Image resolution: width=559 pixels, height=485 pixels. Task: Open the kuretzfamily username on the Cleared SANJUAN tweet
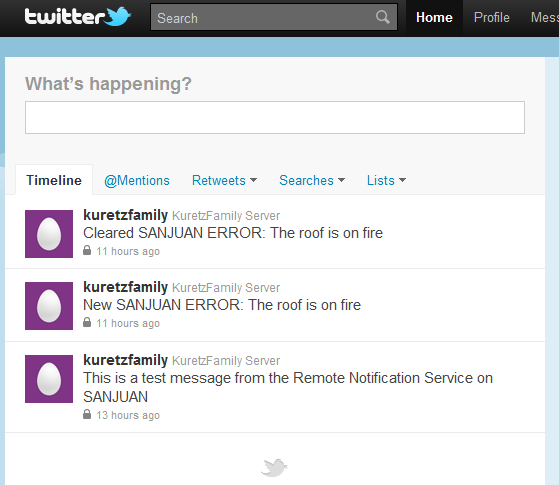tap(125, 215)
